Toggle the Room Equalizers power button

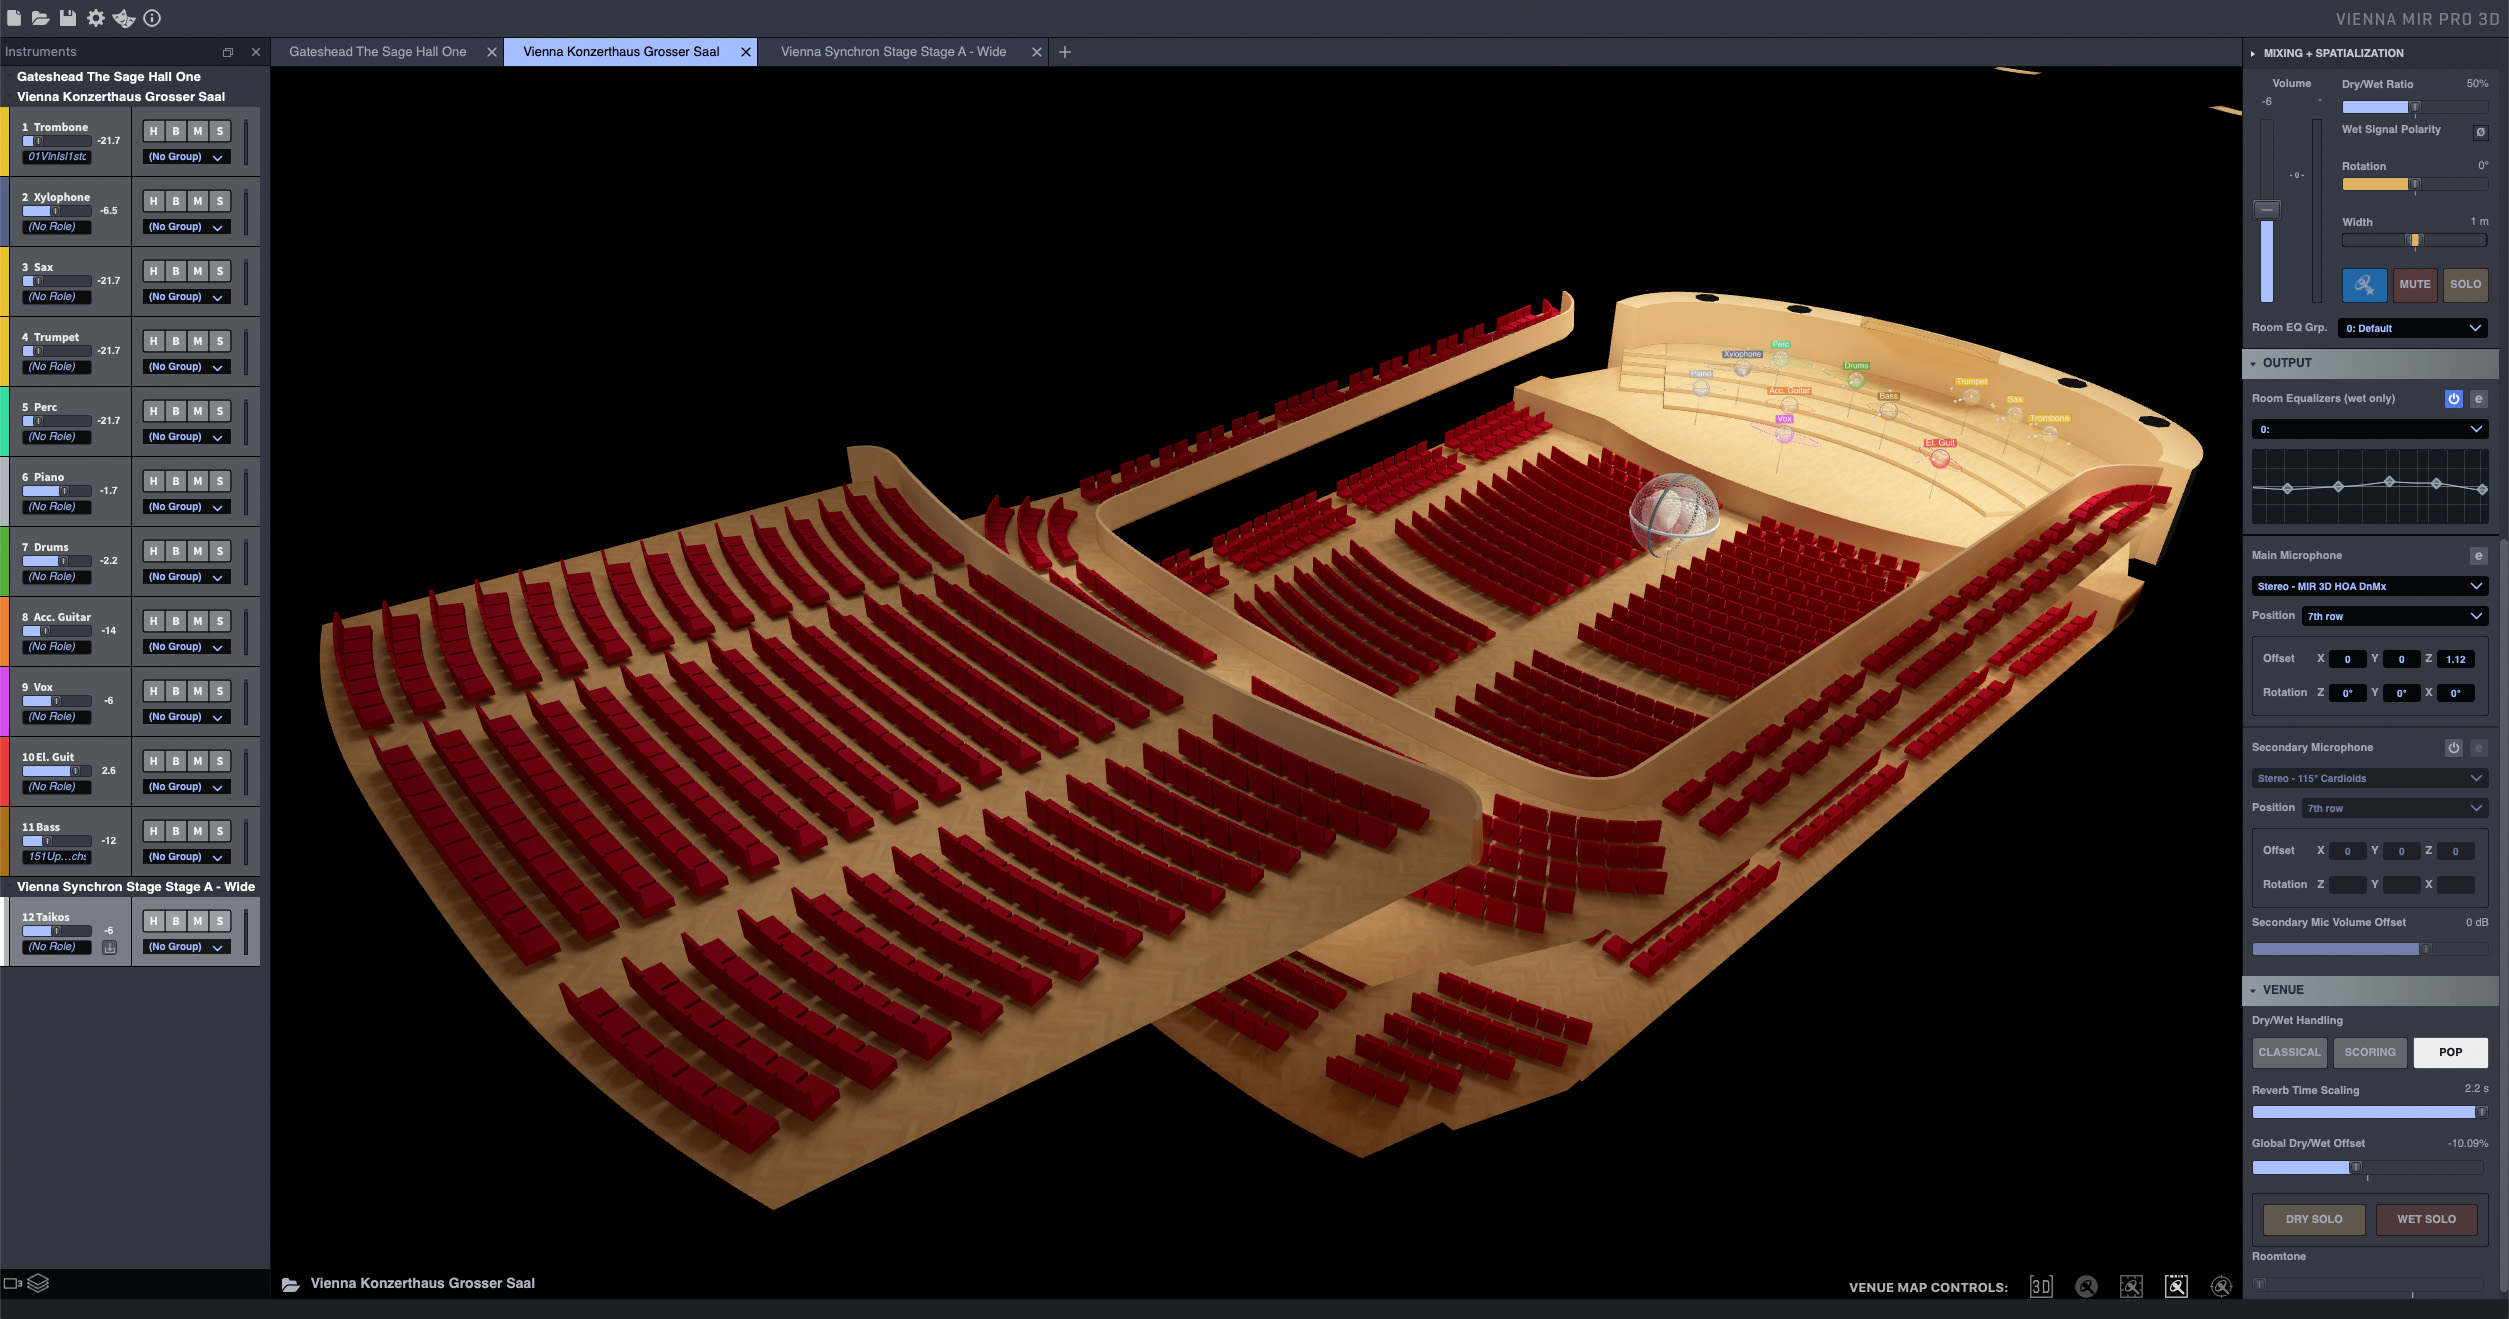click(x=2453, y=399)
